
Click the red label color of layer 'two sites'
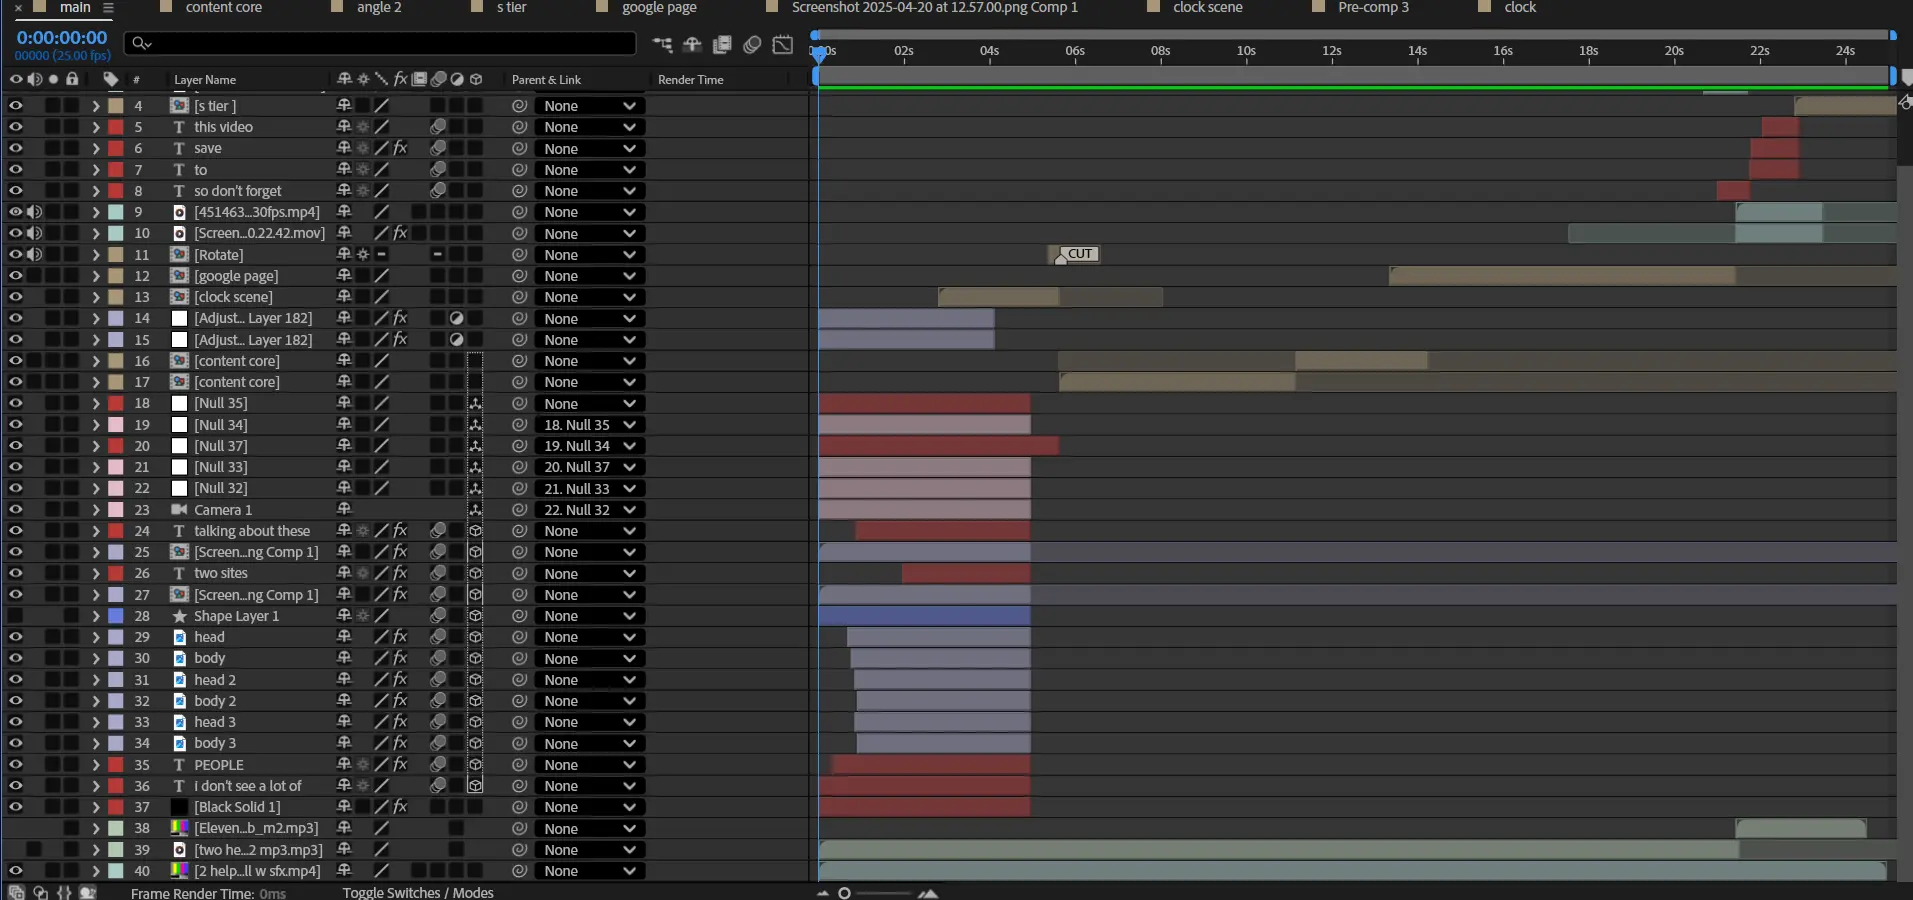coord(116,574)
